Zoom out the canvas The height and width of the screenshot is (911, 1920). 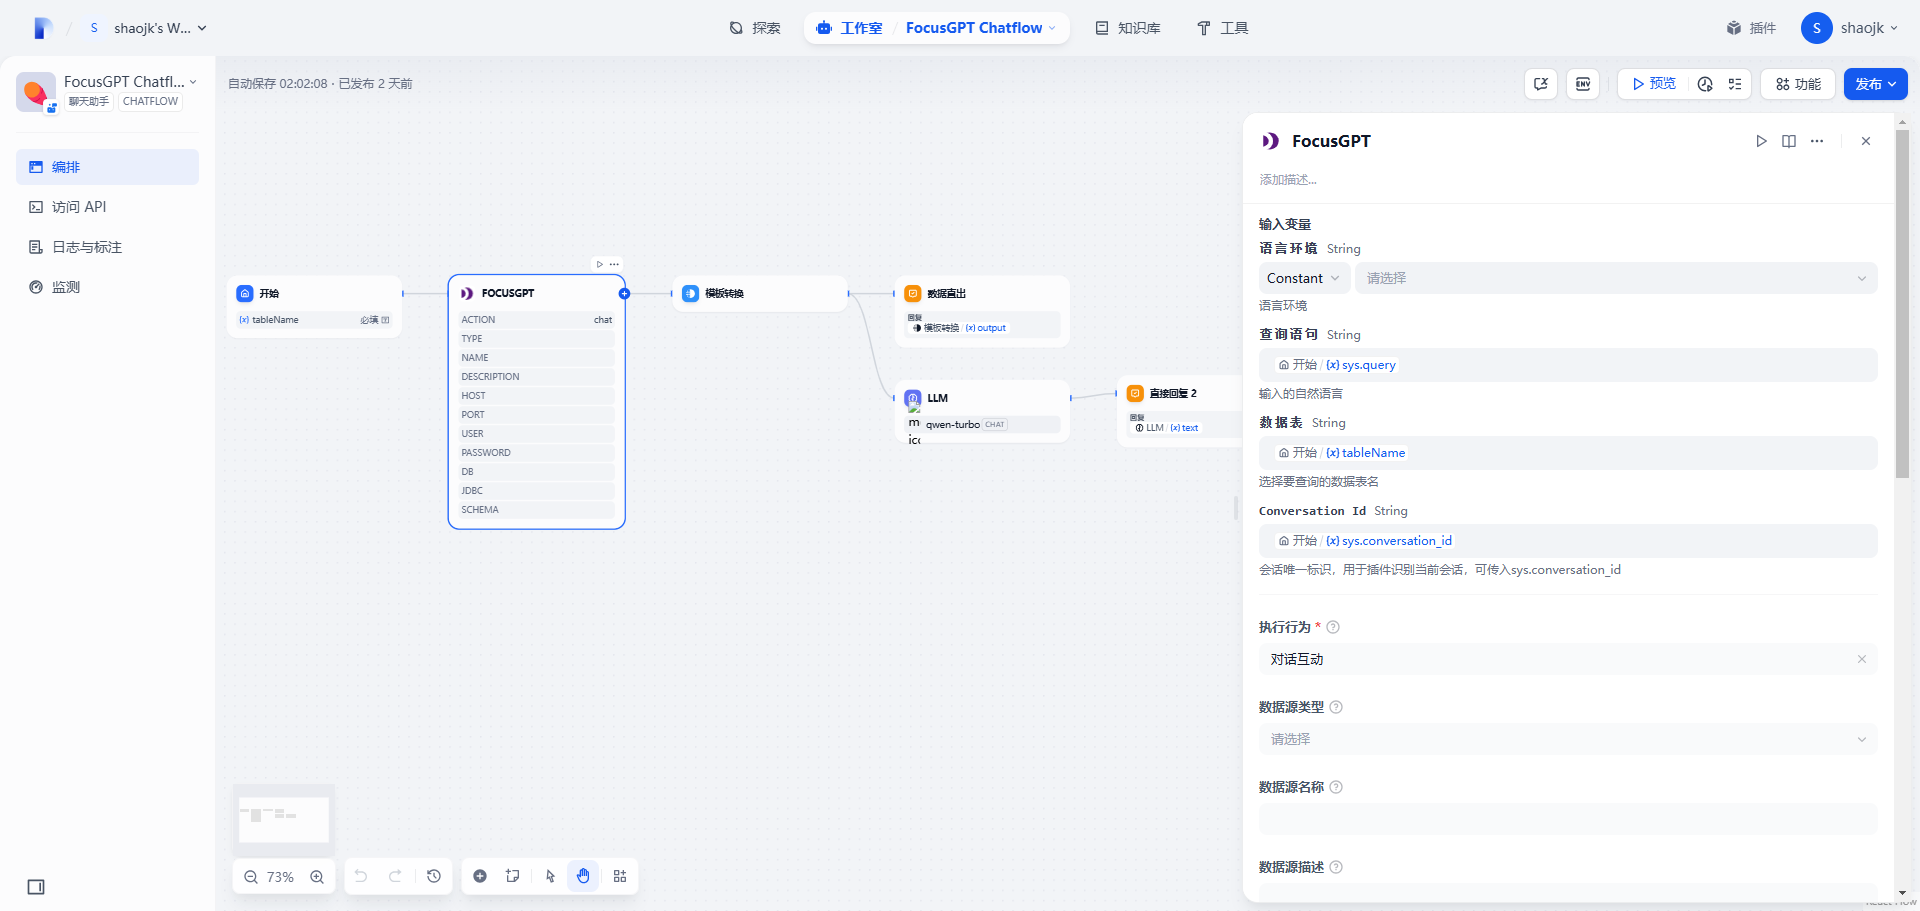251,877
